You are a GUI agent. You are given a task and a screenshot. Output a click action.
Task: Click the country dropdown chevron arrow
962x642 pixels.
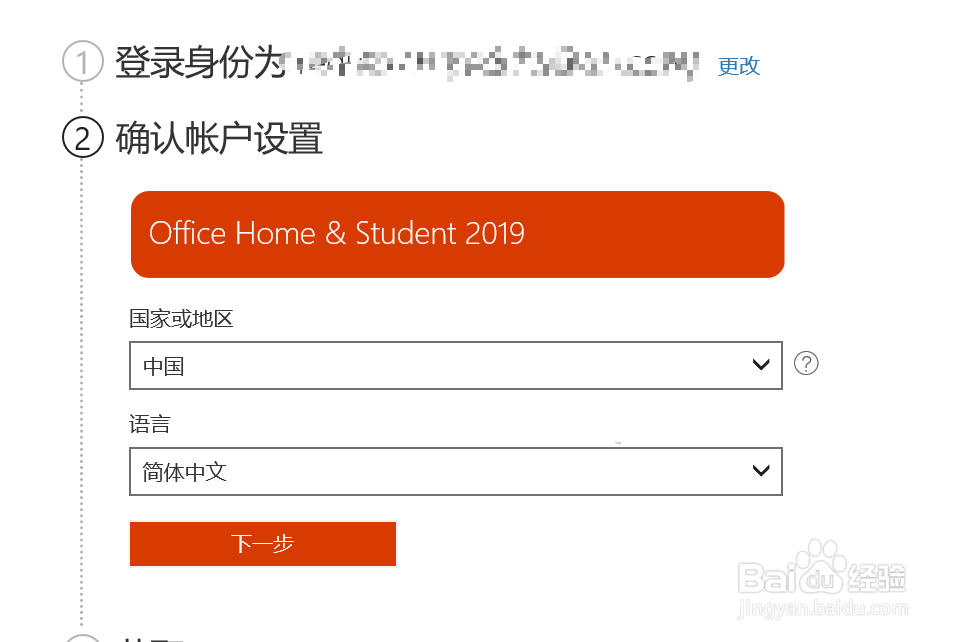click(x=761, y=366)
